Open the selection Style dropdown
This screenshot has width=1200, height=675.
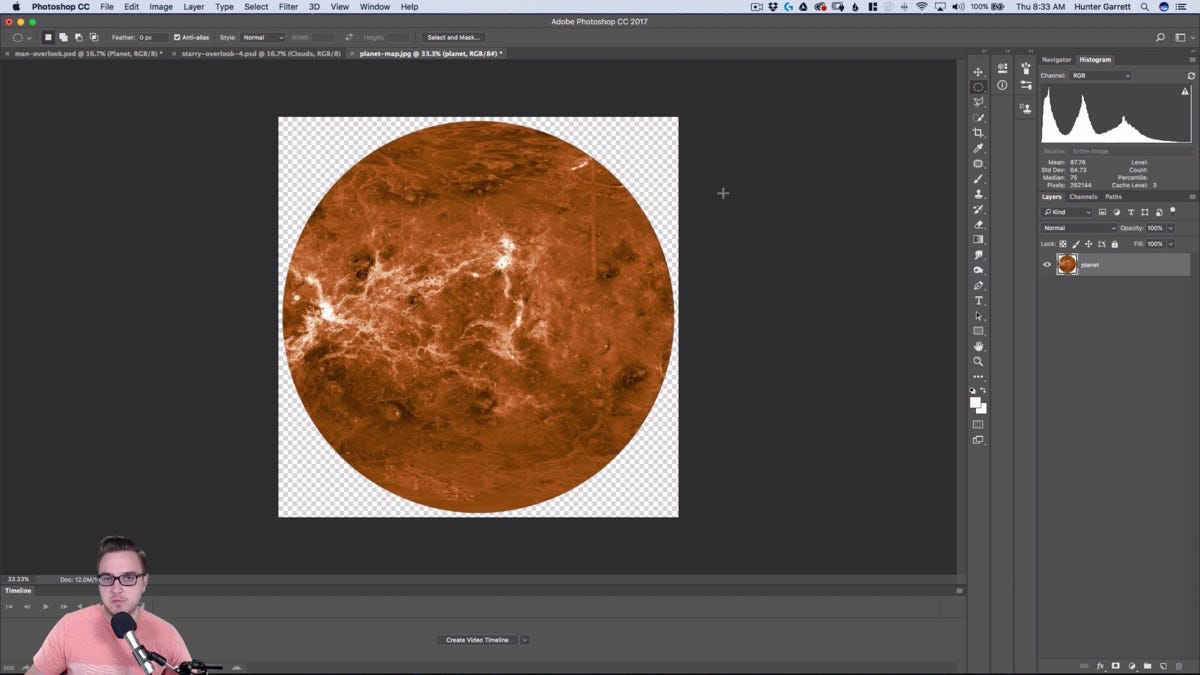point(263,38)
